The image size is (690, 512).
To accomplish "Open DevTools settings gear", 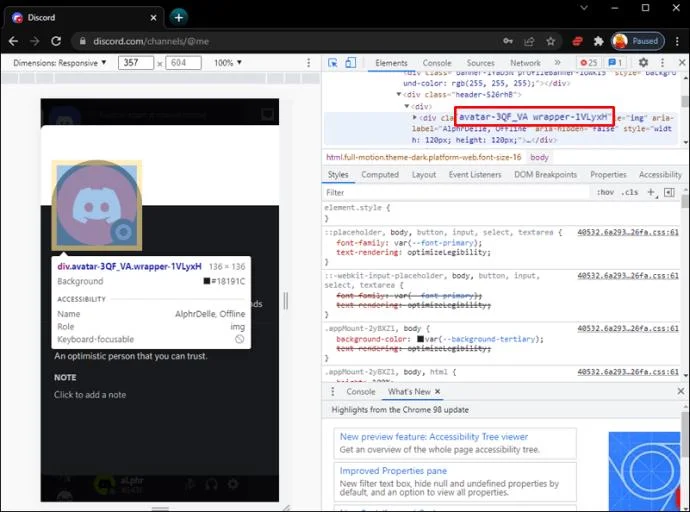I will 643,62.
